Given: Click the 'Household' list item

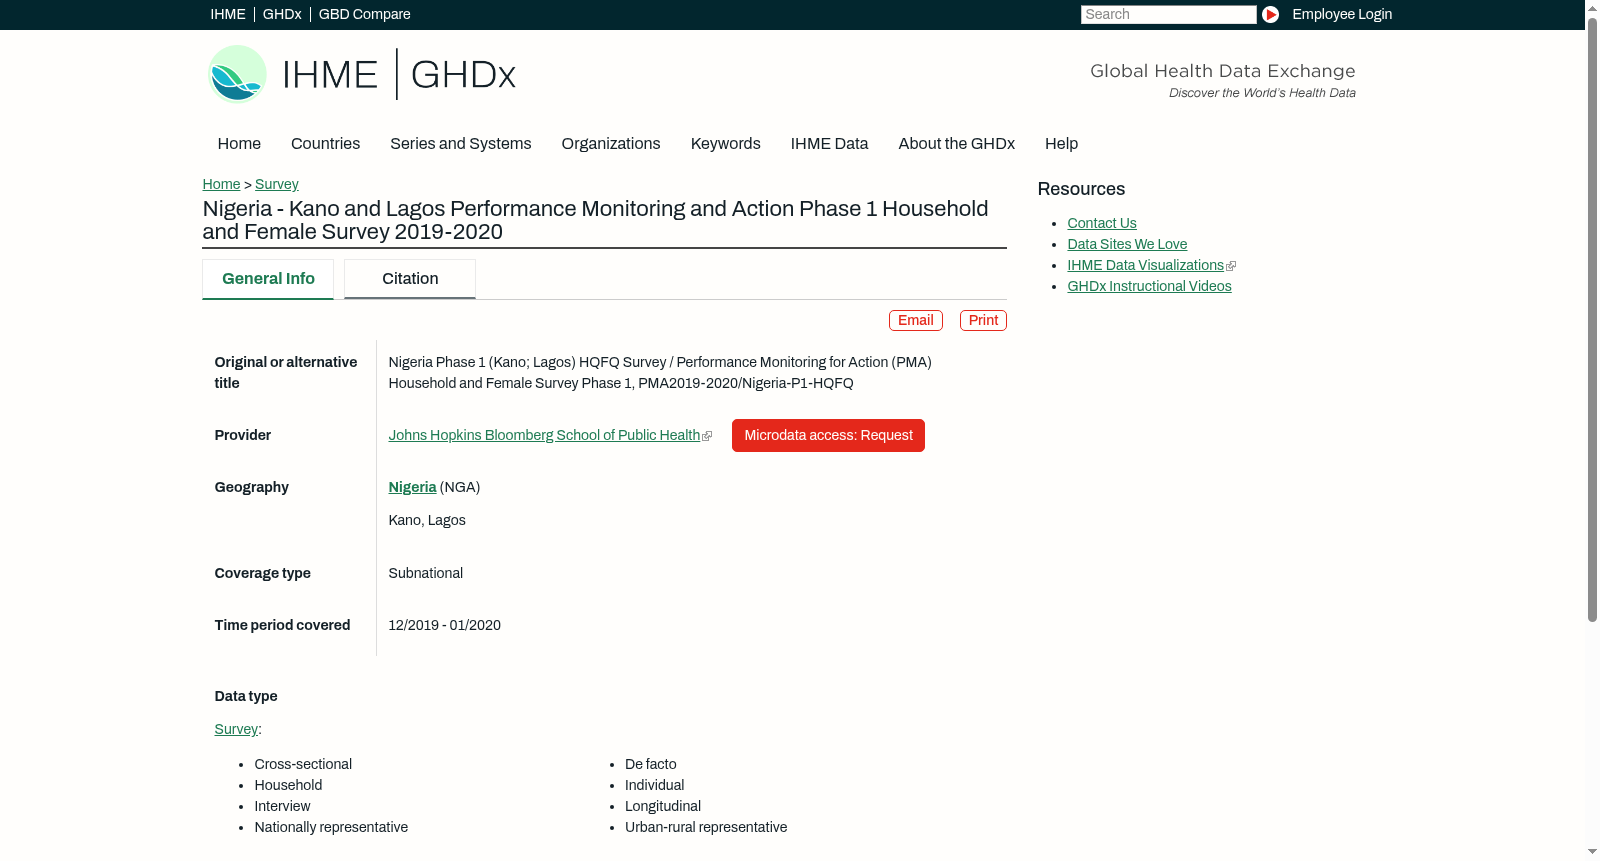Looking at the screenshot, I should click(x=288, y=785).
